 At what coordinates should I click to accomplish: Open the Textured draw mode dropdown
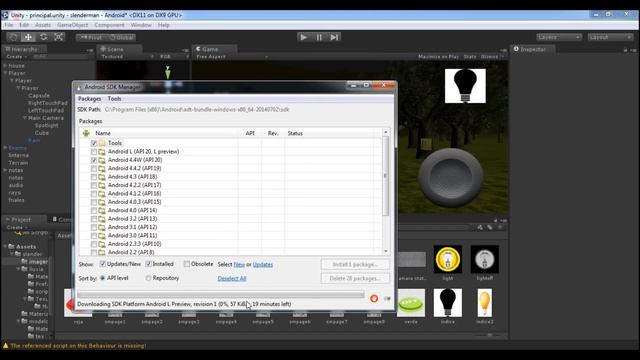(127, 57)
